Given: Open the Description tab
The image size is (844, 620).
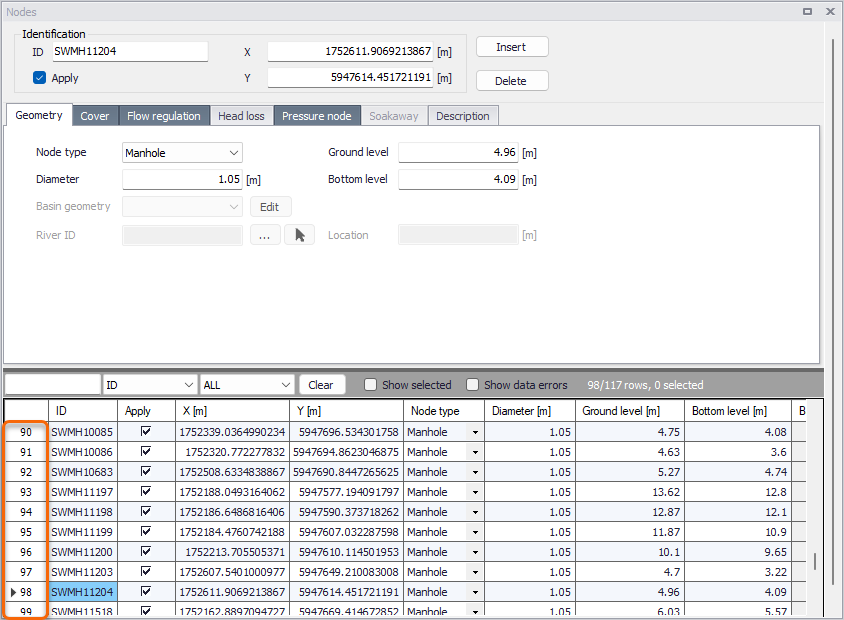Looking at the screenshot, I should (x=463, y=116).
